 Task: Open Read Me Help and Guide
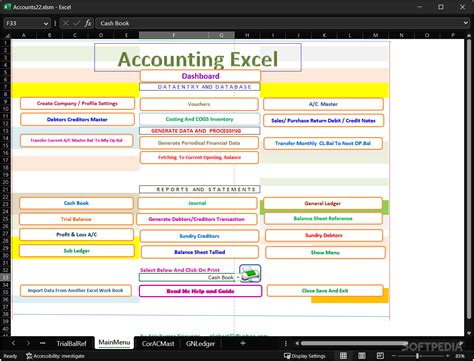(200, 291)
